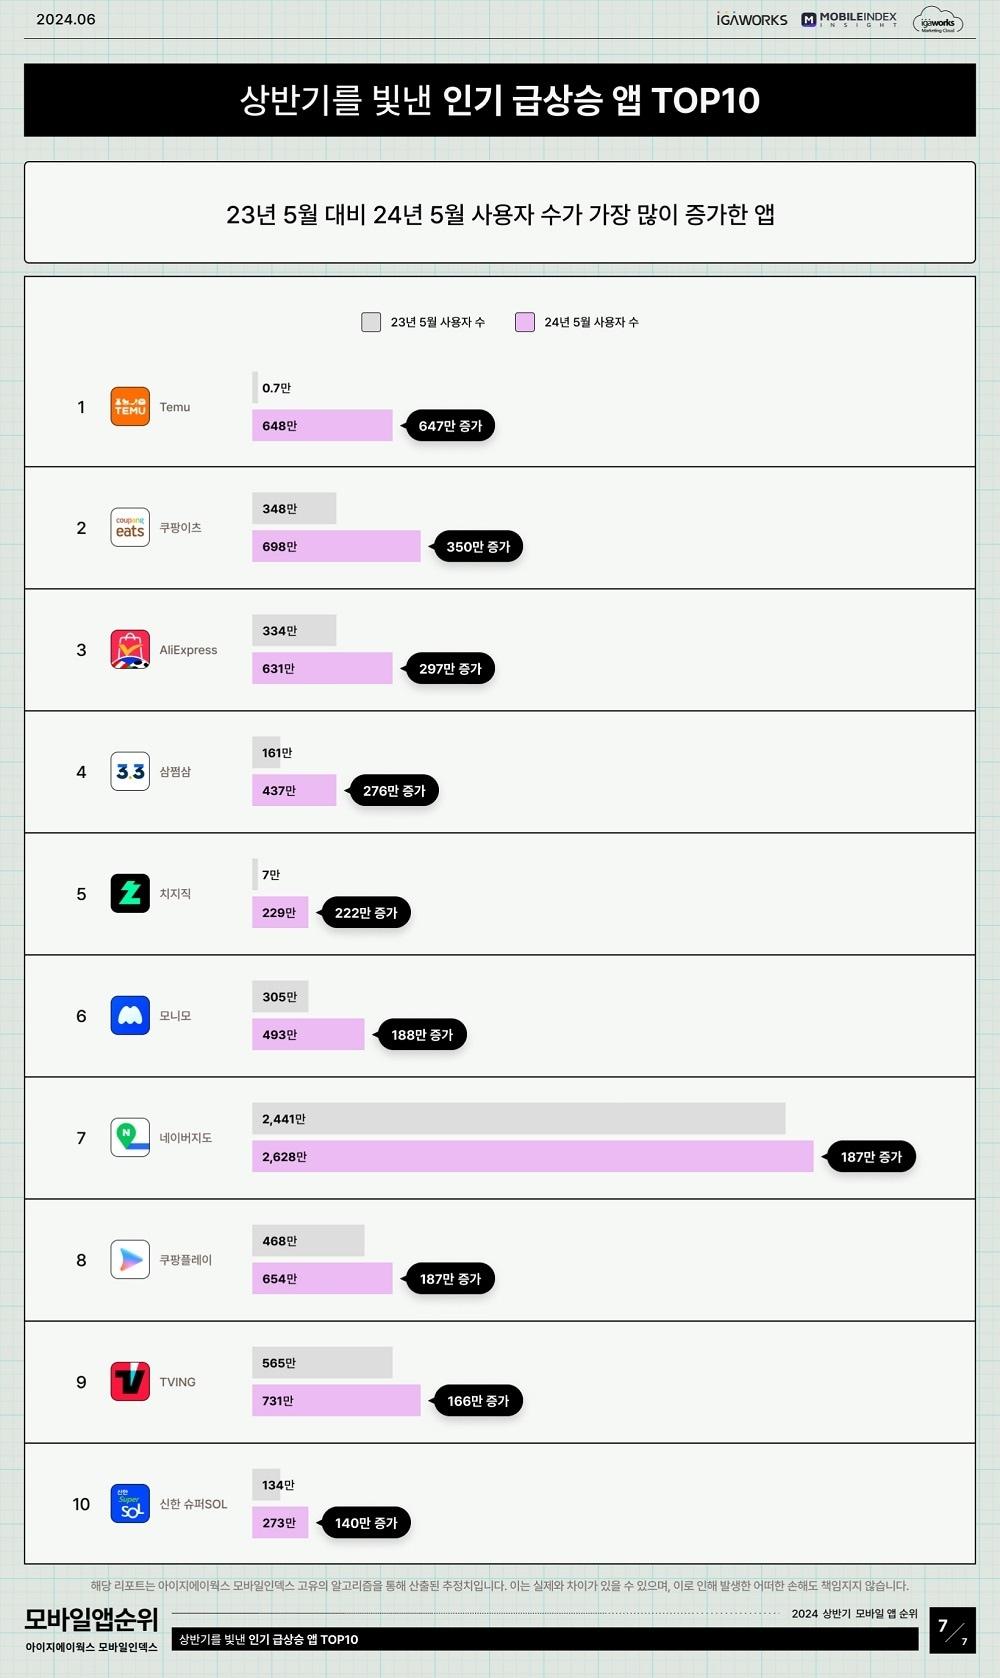Click the IGAWORKS logo in header
Image resolution: width=1000 pixels, height=1678 pixels.
click(x=752, y=20)
